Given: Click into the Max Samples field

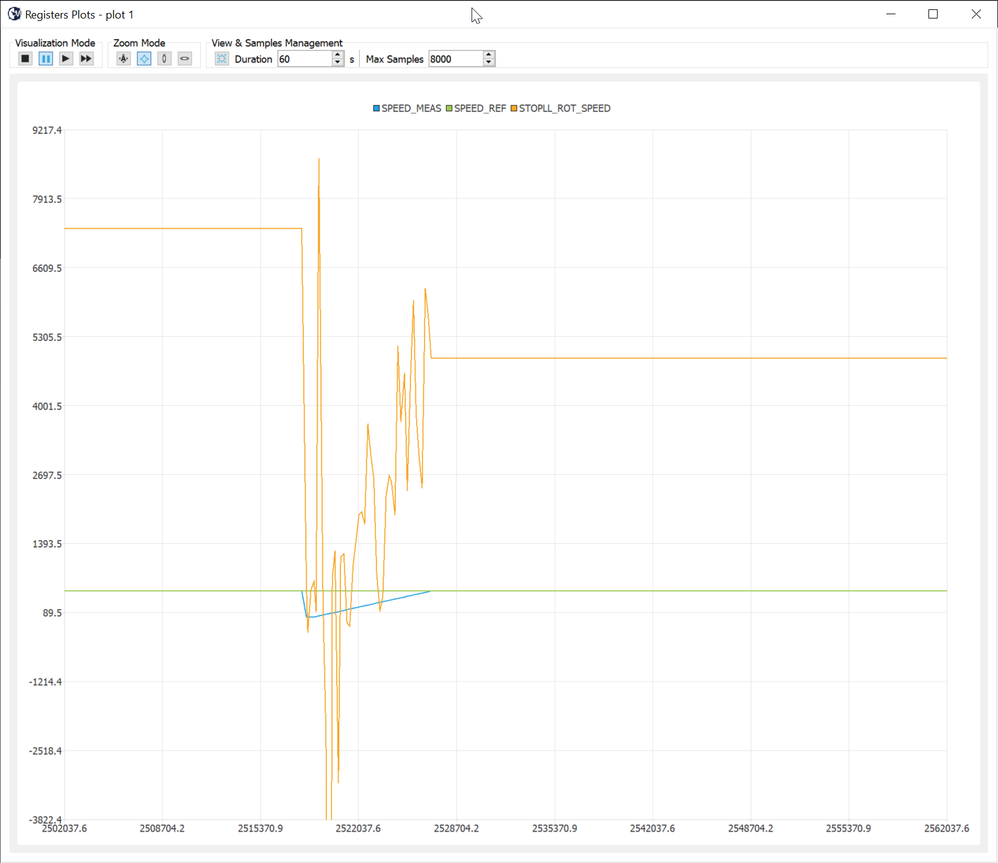Looking at the screenshot, I should (x=456, y=59).
